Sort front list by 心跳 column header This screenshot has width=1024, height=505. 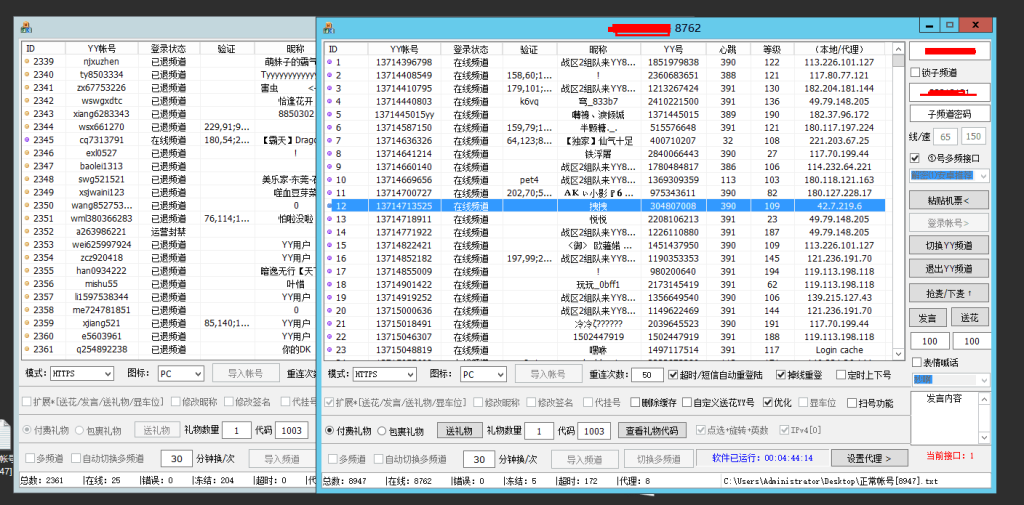[x=726, y=49]
